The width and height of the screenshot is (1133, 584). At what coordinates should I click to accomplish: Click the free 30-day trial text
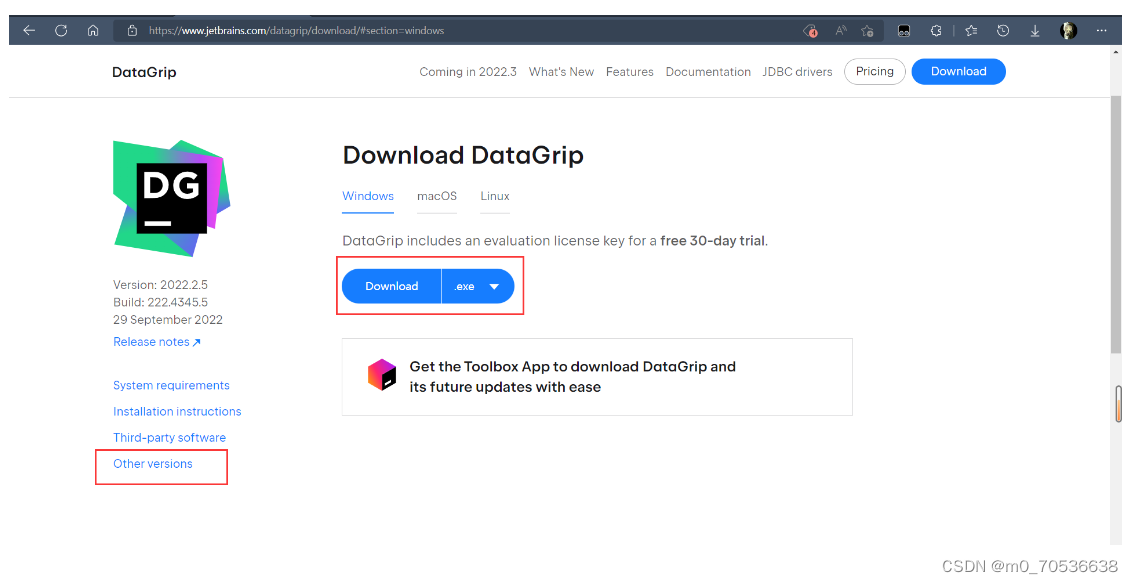(712, 241)
